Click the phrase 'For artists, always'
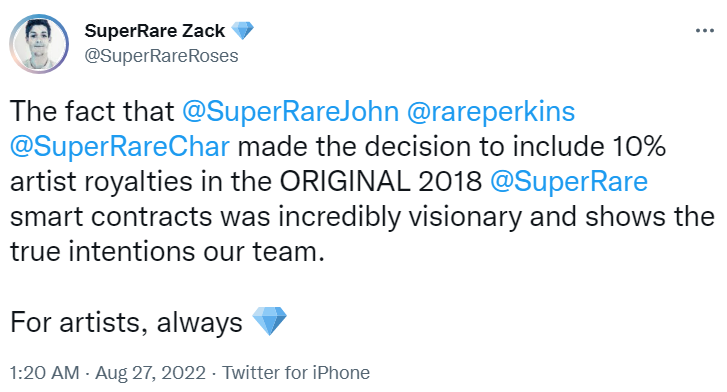 point(126,322)
